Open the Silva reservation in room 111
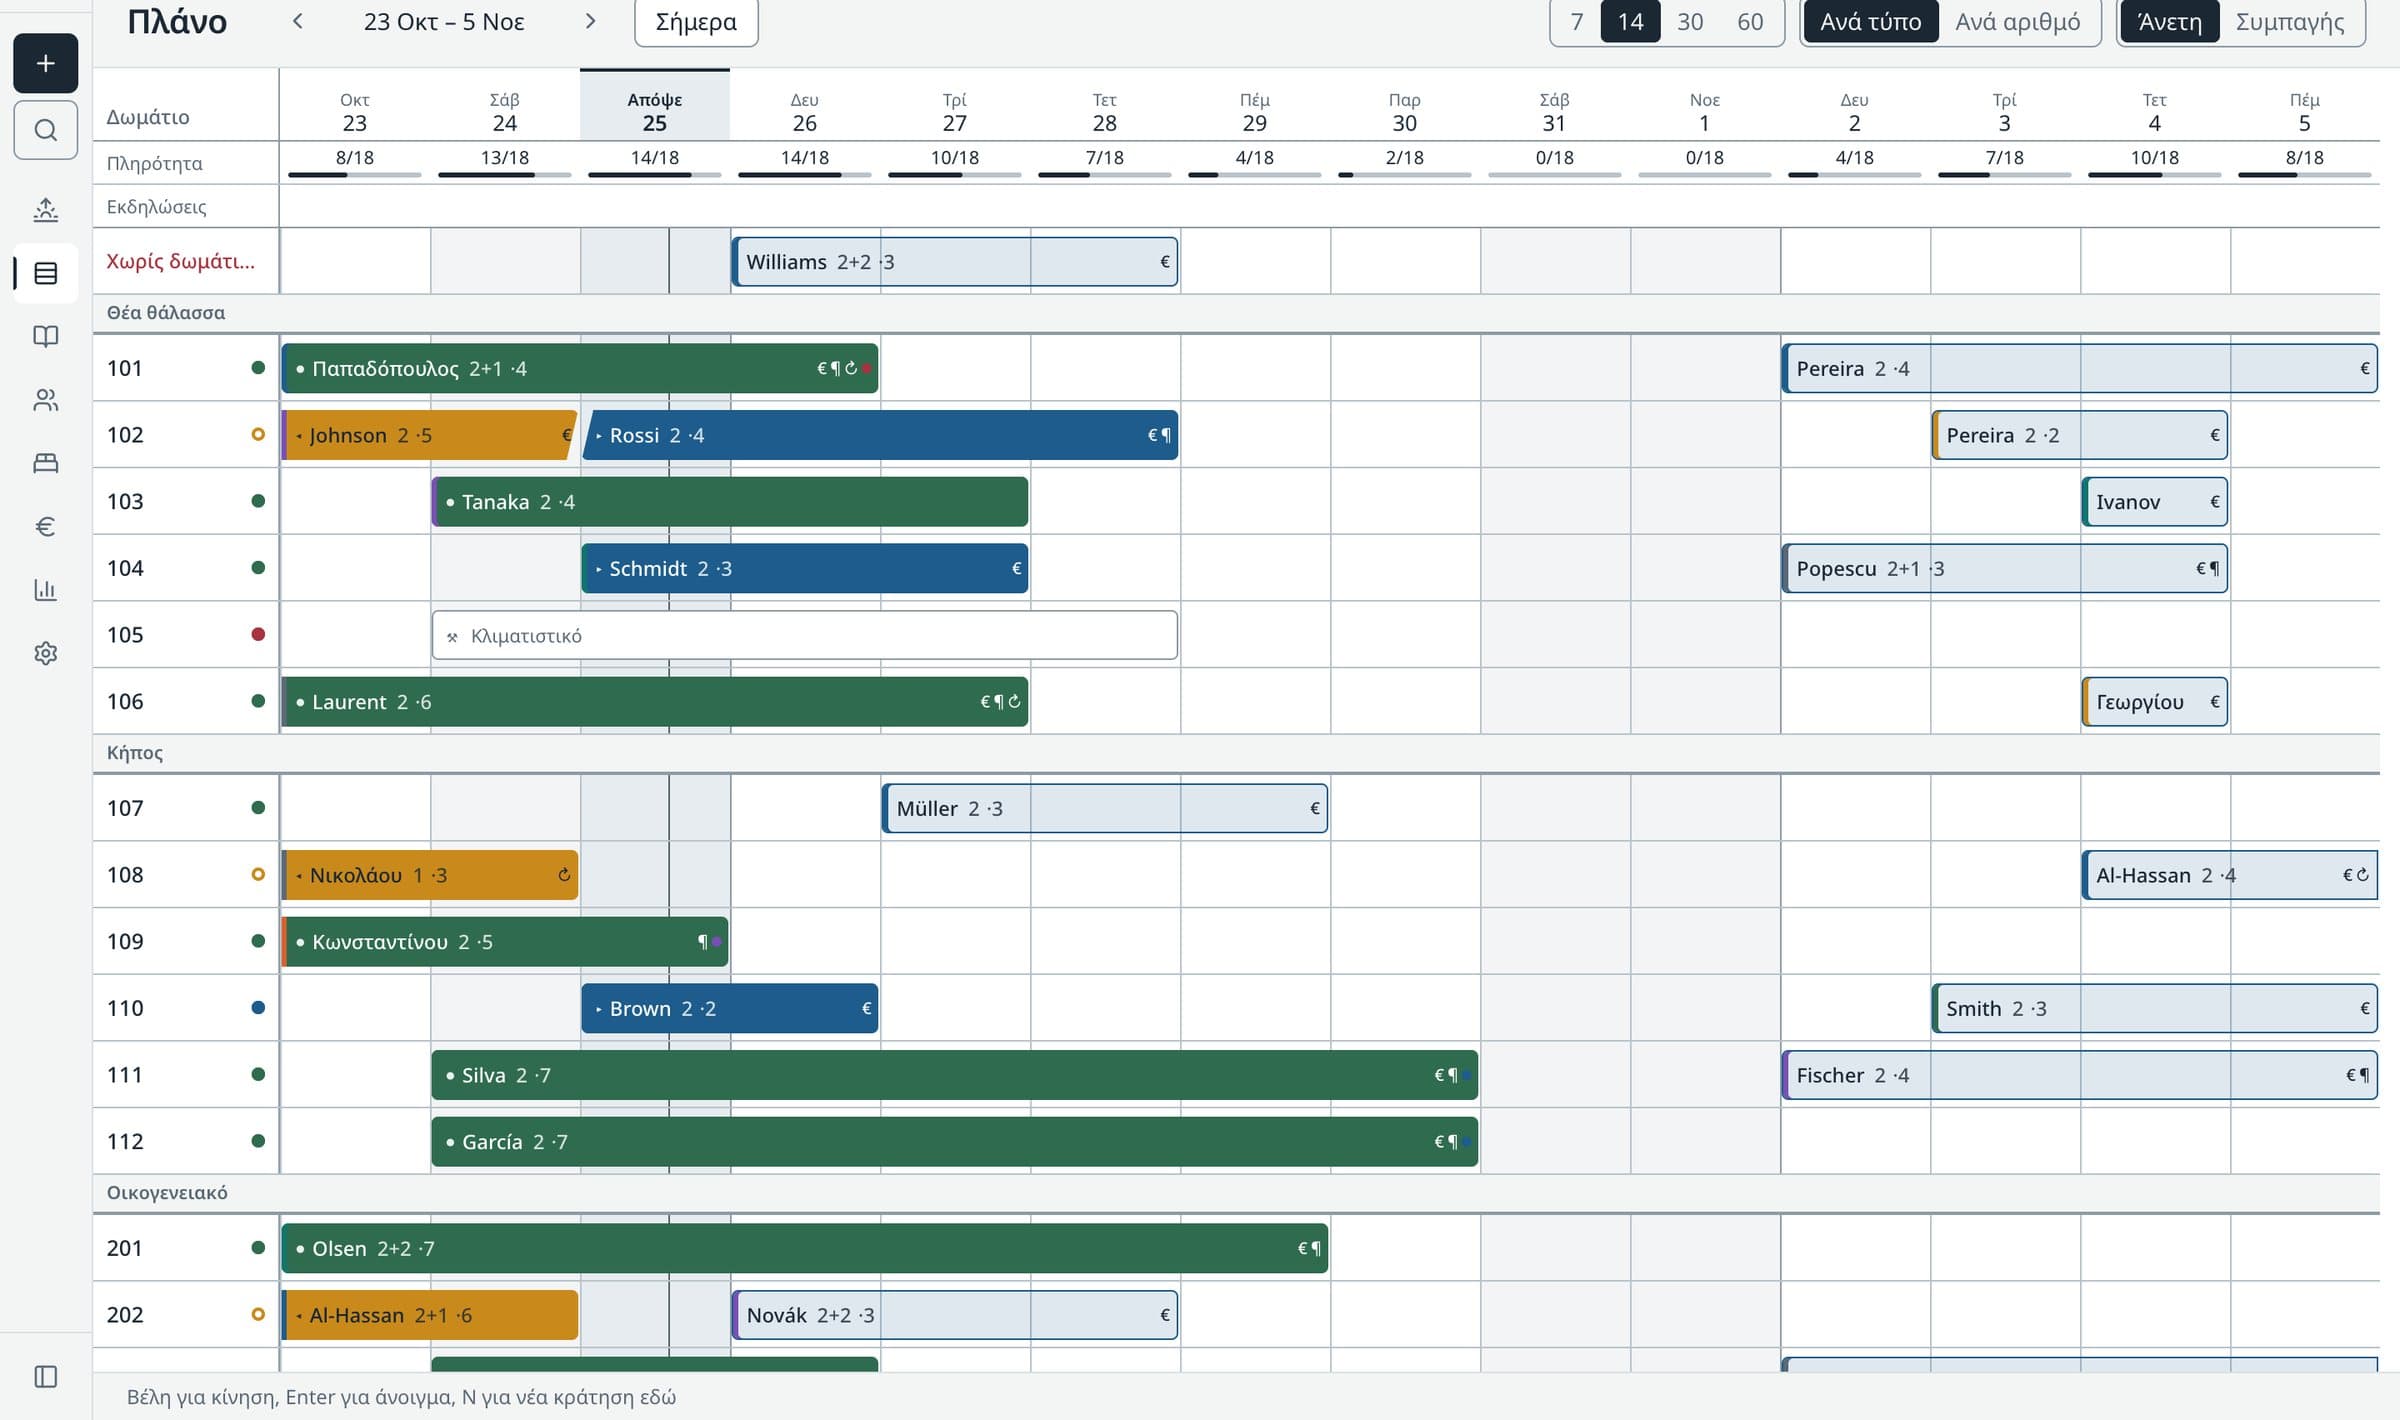This screenshot has width=2400, height=1420. [x=955, y=1075]
